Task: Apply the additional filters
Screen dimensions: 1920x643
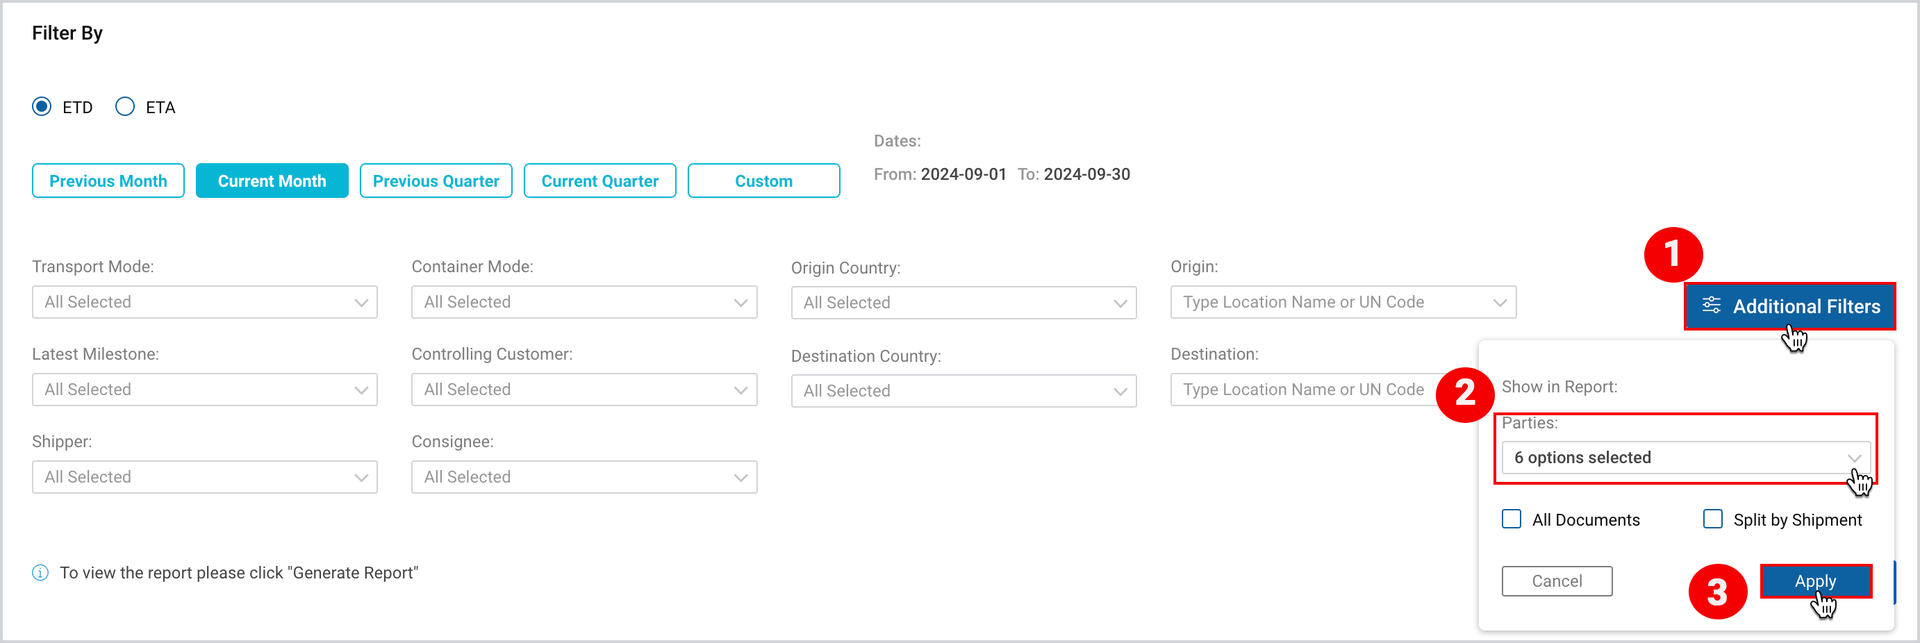Action: pos(1816,581)
